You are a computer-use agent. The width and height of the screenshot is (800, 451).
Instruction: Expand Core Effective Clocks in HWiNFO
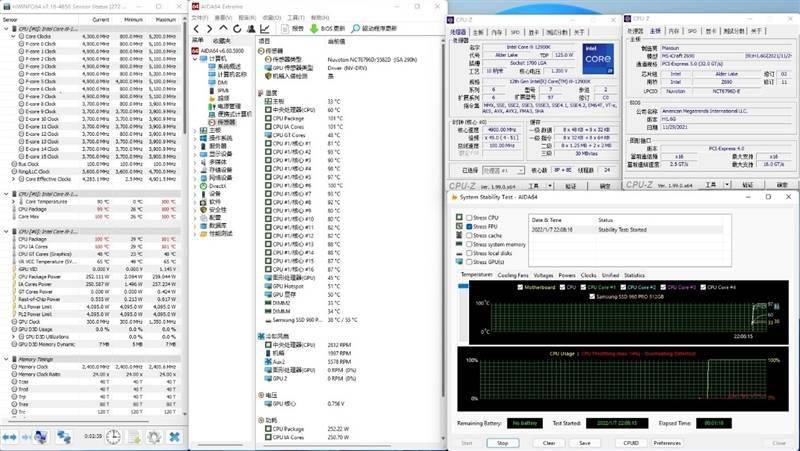[14, 179]
